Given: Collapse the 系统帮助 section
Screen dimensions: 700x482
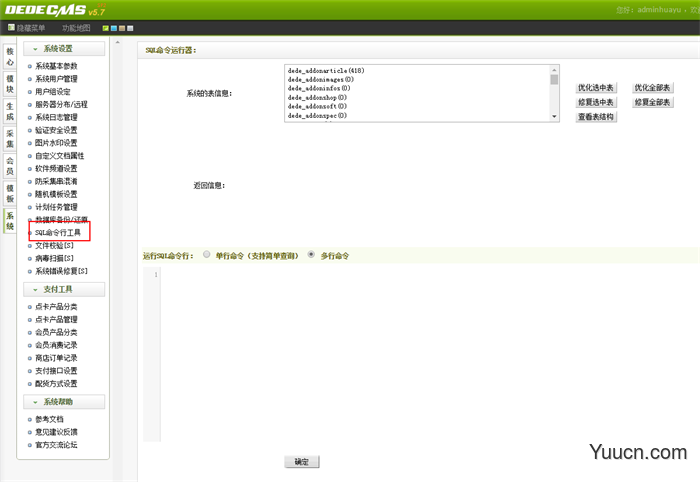Looking at the screenshot, I should point(38,402).
